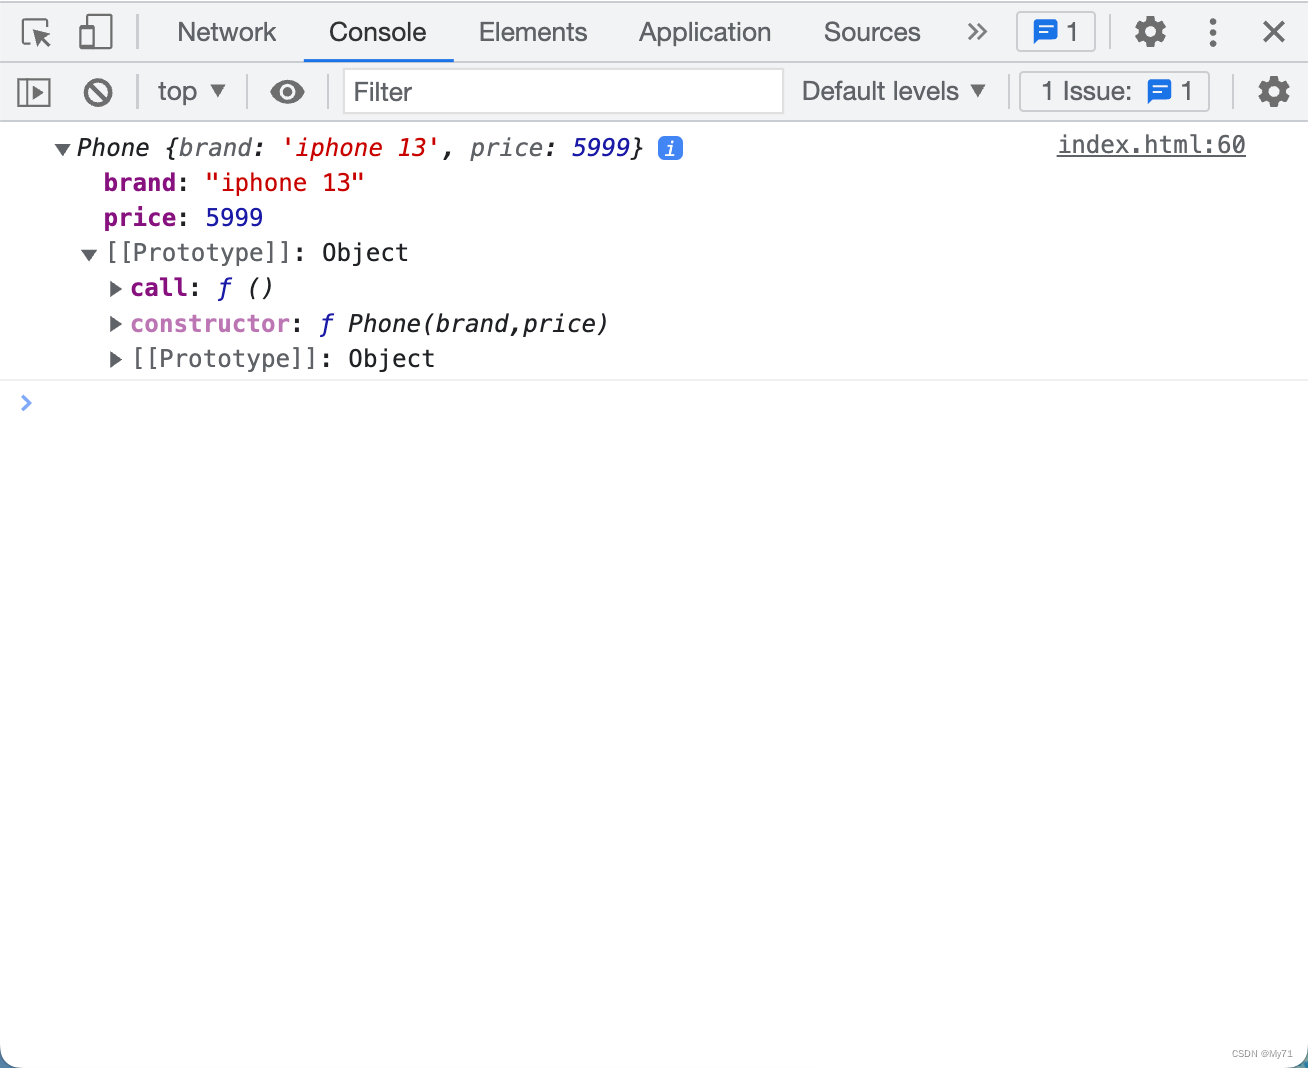Collapse the Phone object tree
The height and width of the screenshot is (1068, 1308).
[62, 149]
